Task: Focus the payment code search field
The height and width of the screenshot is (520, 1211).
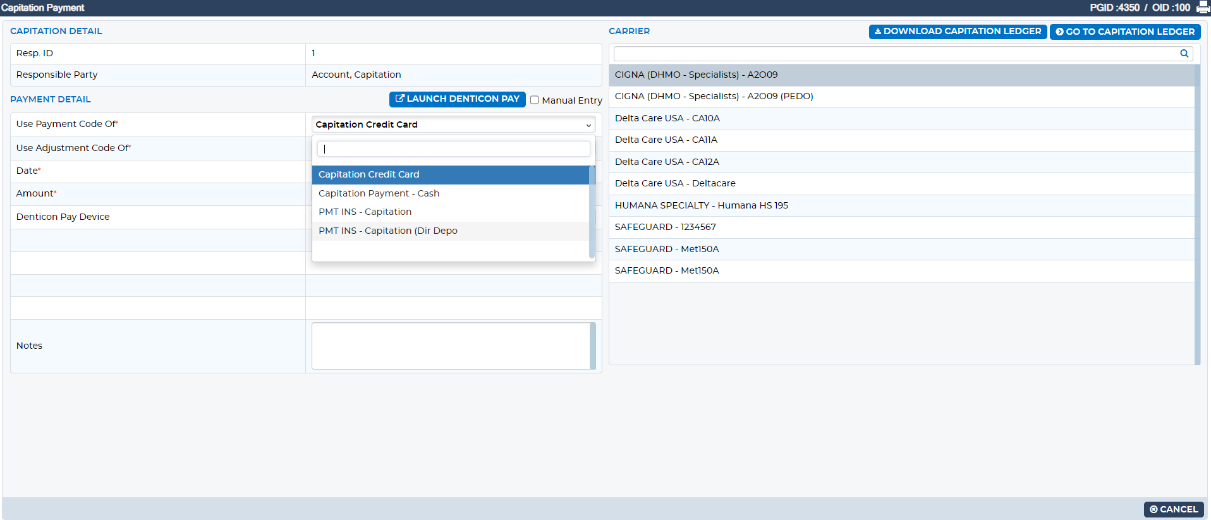Action: 453,149
